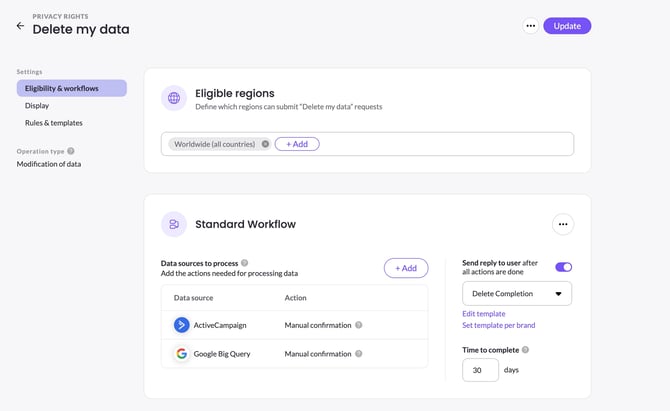Add a new eligible region
Image resolution: width=670 pixels, height=411 pixels.
(x=297, y=144)
